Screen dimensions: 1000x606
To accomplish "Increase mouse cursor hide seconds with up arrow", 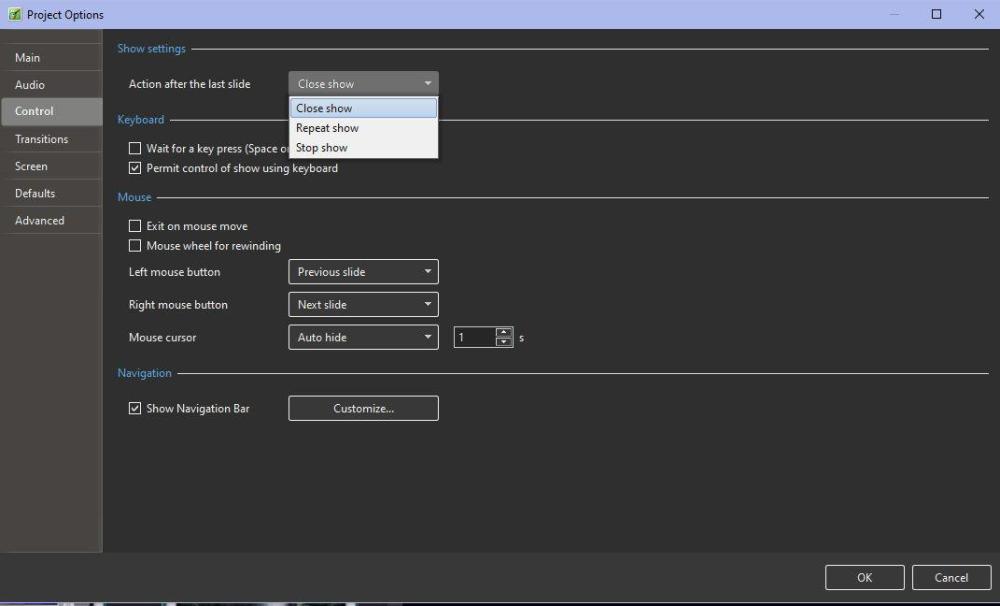I will point(504,333).
